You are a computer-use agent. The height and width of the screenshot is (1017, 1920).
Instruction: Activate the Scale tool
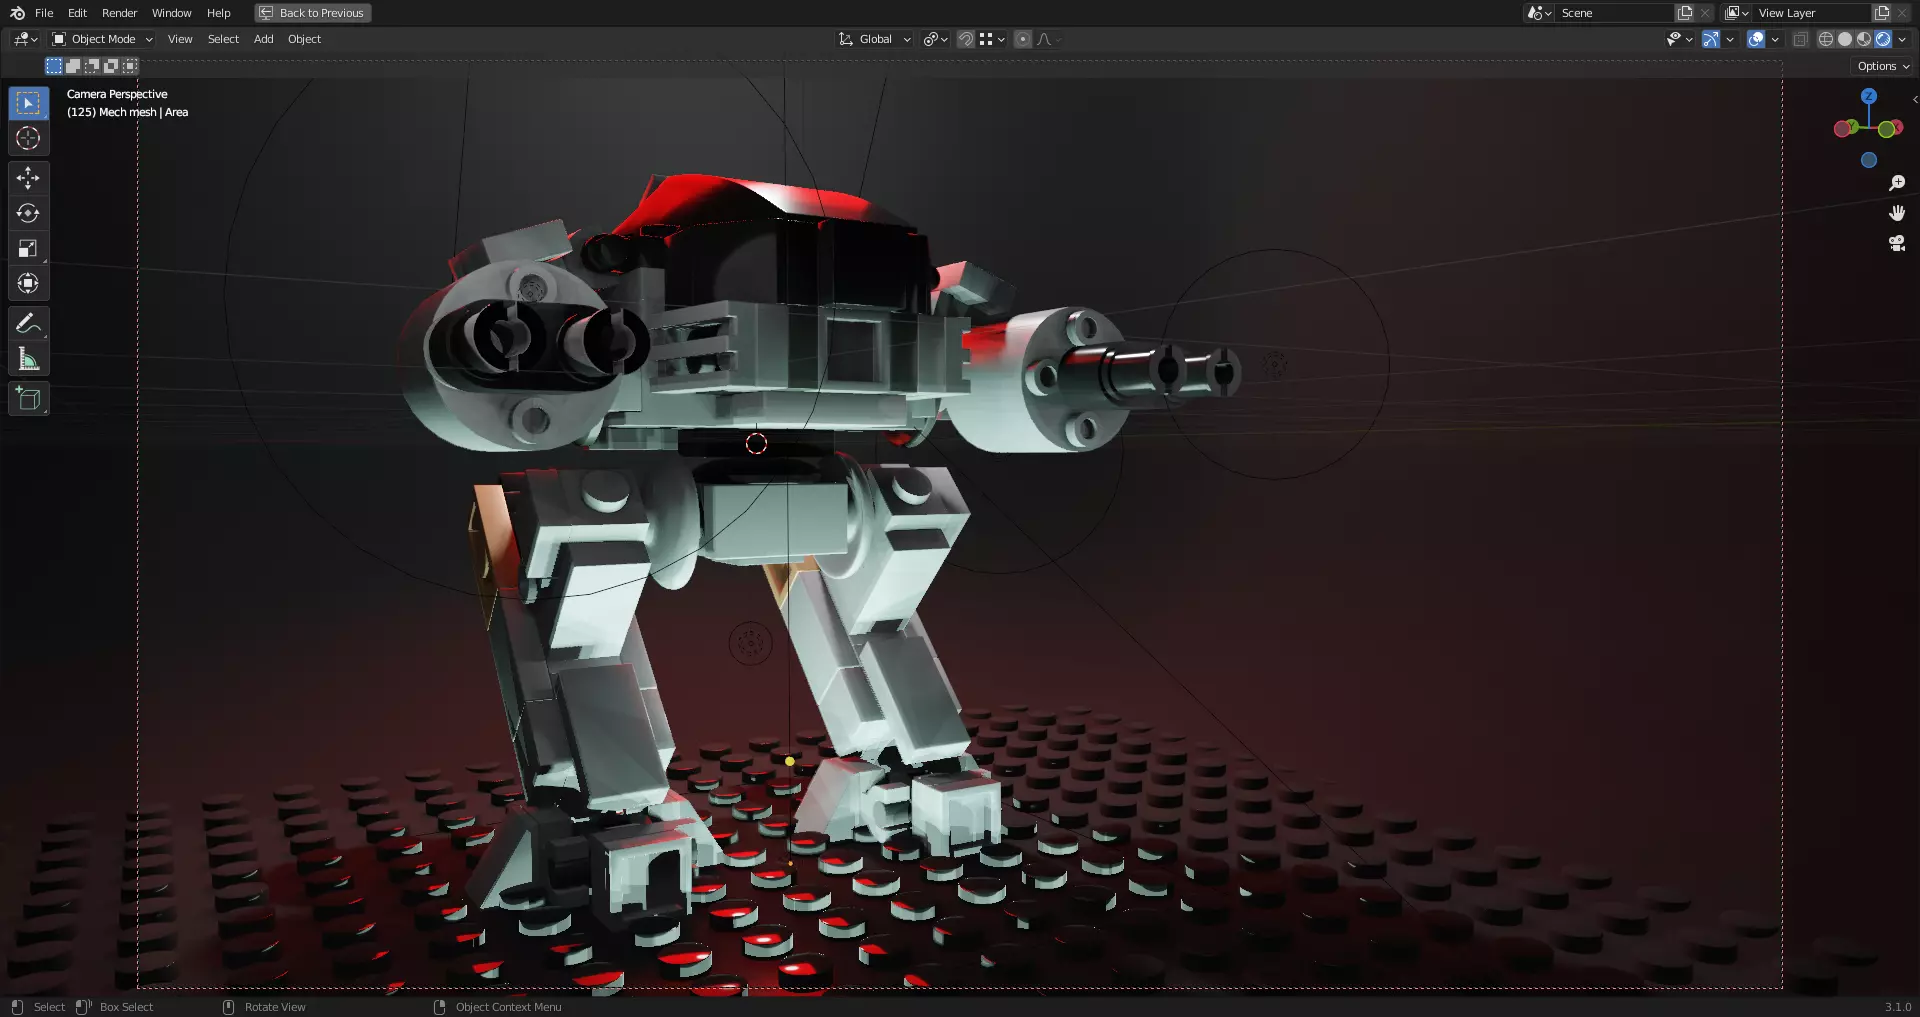click(28, 248)
